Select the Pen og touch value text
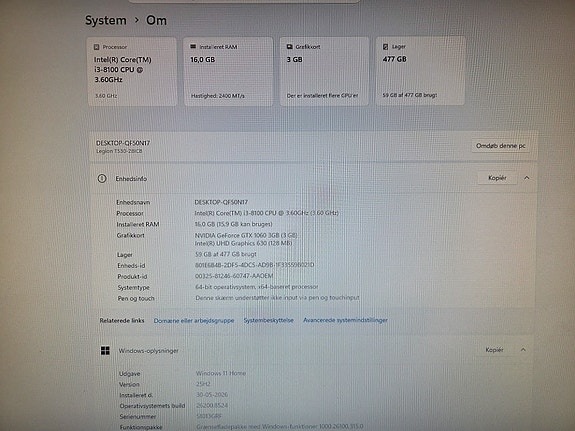The image size is (575, 431). coord(277,298)
